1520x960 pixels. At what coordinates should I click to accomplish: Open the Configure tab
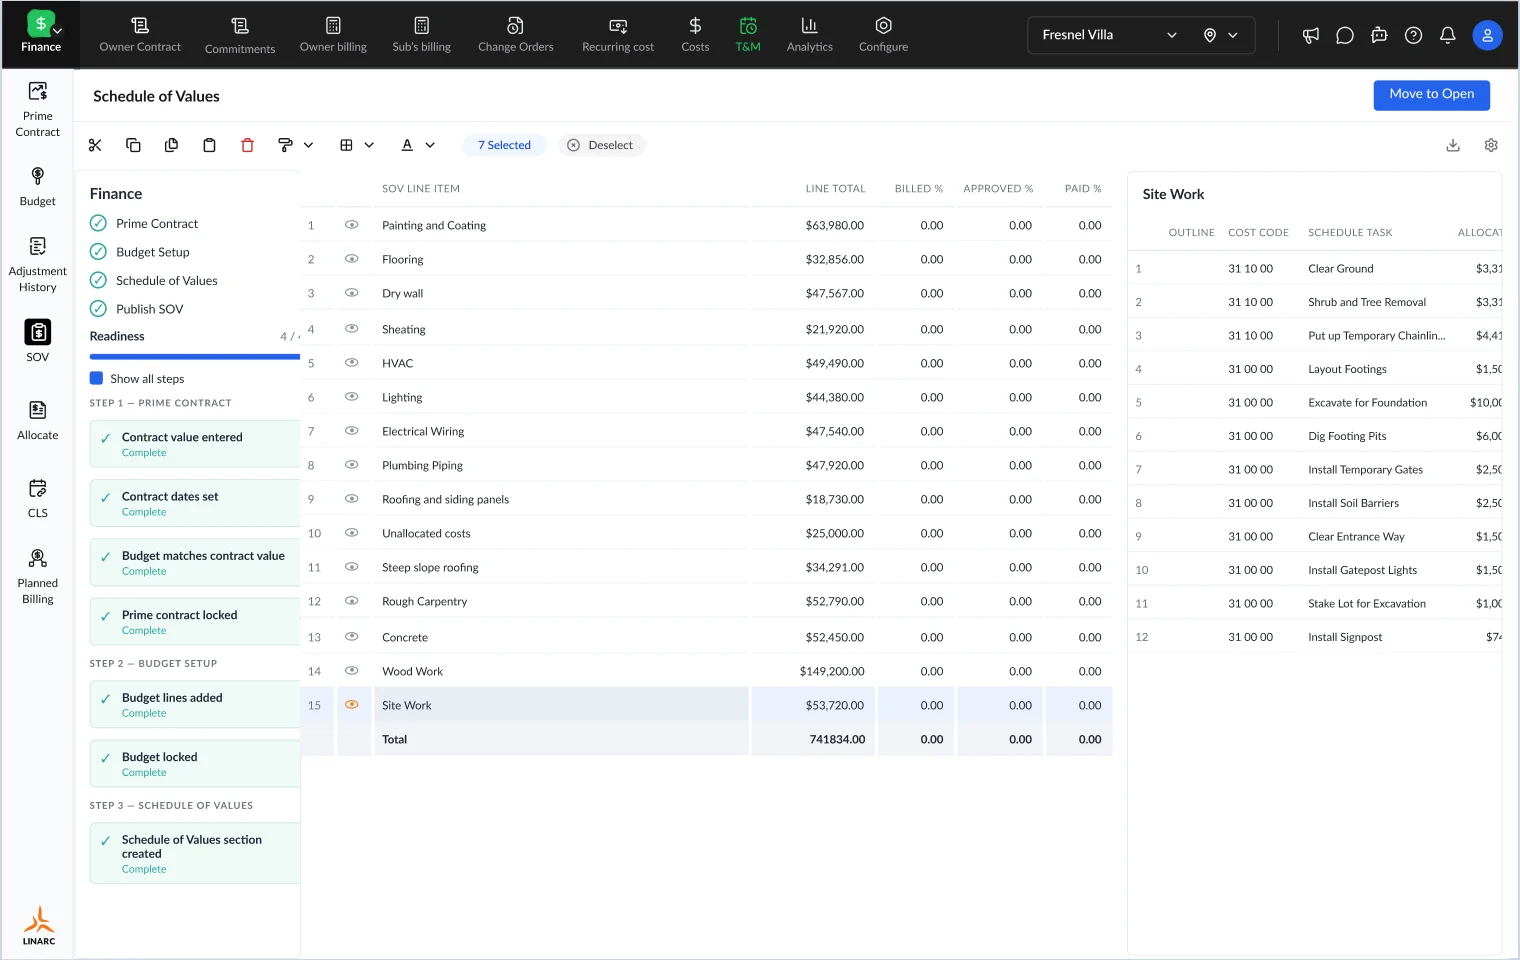pyautogui.click(x=884, y=35)
